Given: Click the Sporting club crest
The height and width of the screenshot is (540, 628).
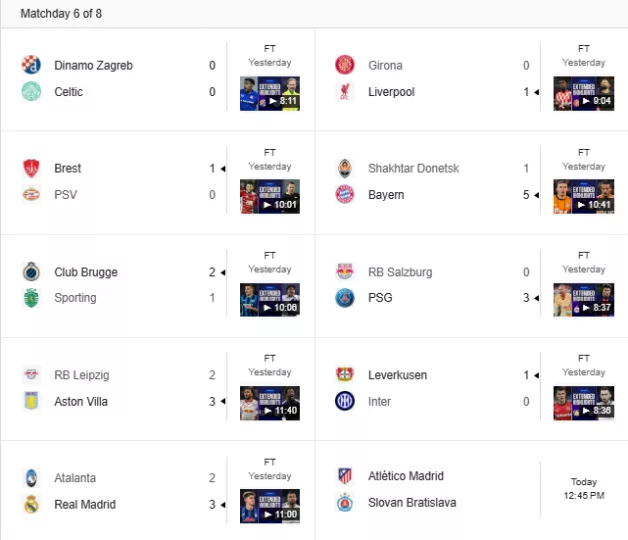Looking at the screenshot, I should coord(31,298).
